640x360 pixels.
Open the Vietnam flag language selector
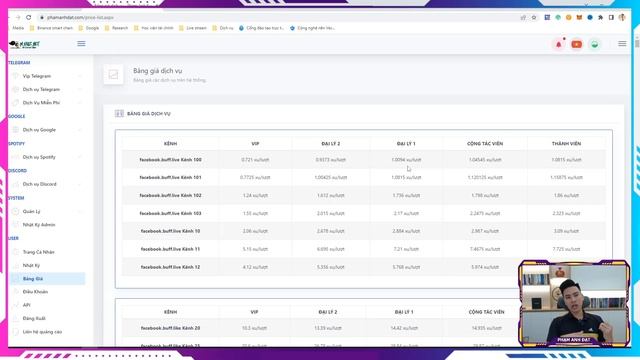tap(577, 44)
